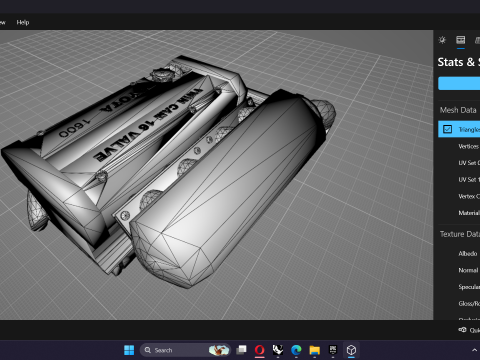Choose the Vertex Colors mesh option

coord(469,196)
